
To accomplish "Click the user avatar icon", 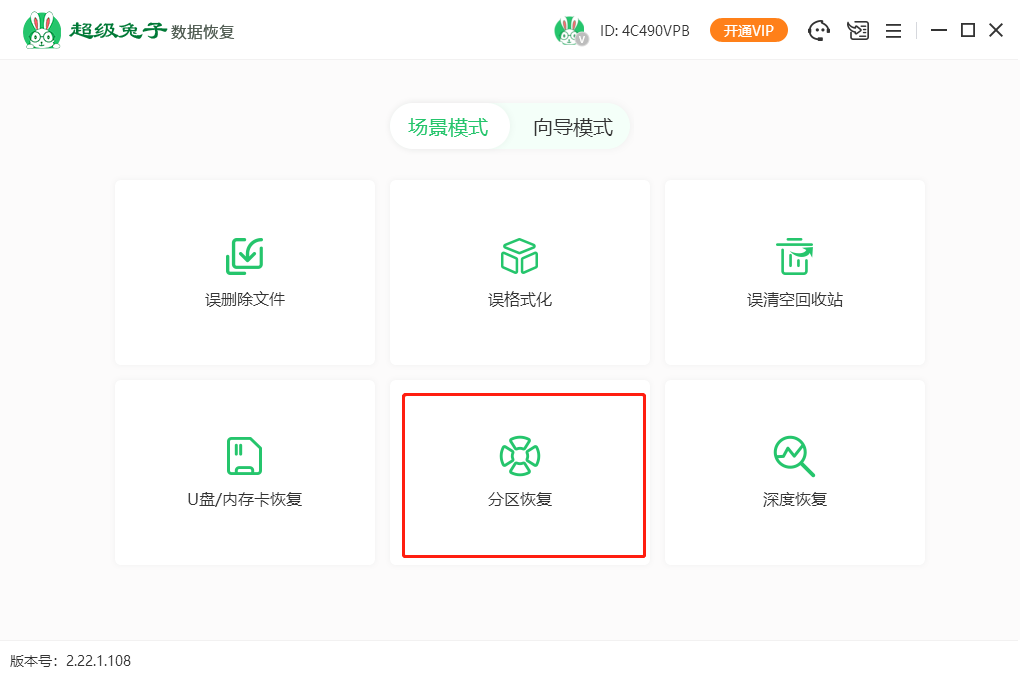I will (570, 31).
